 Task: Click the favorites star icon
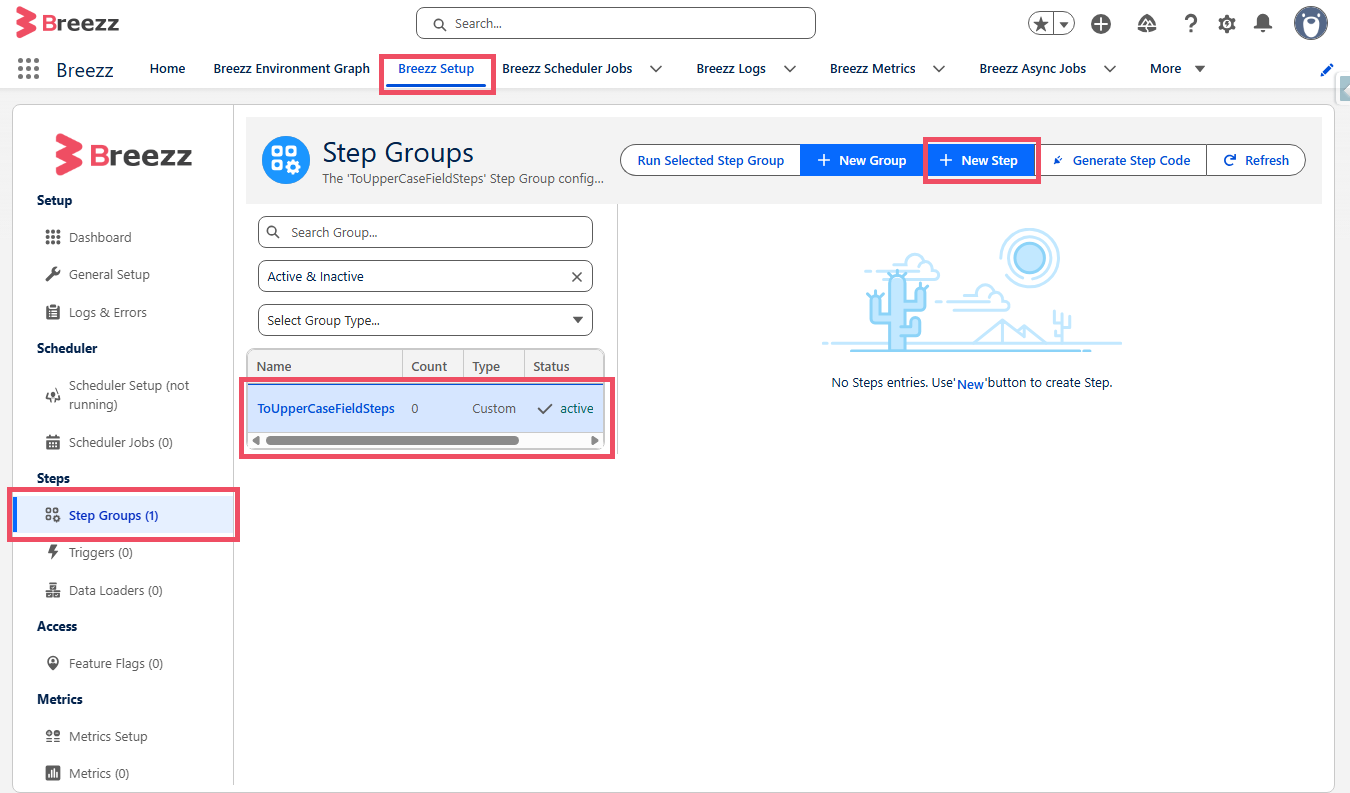pyautogui.click(x=1041, y=24)
